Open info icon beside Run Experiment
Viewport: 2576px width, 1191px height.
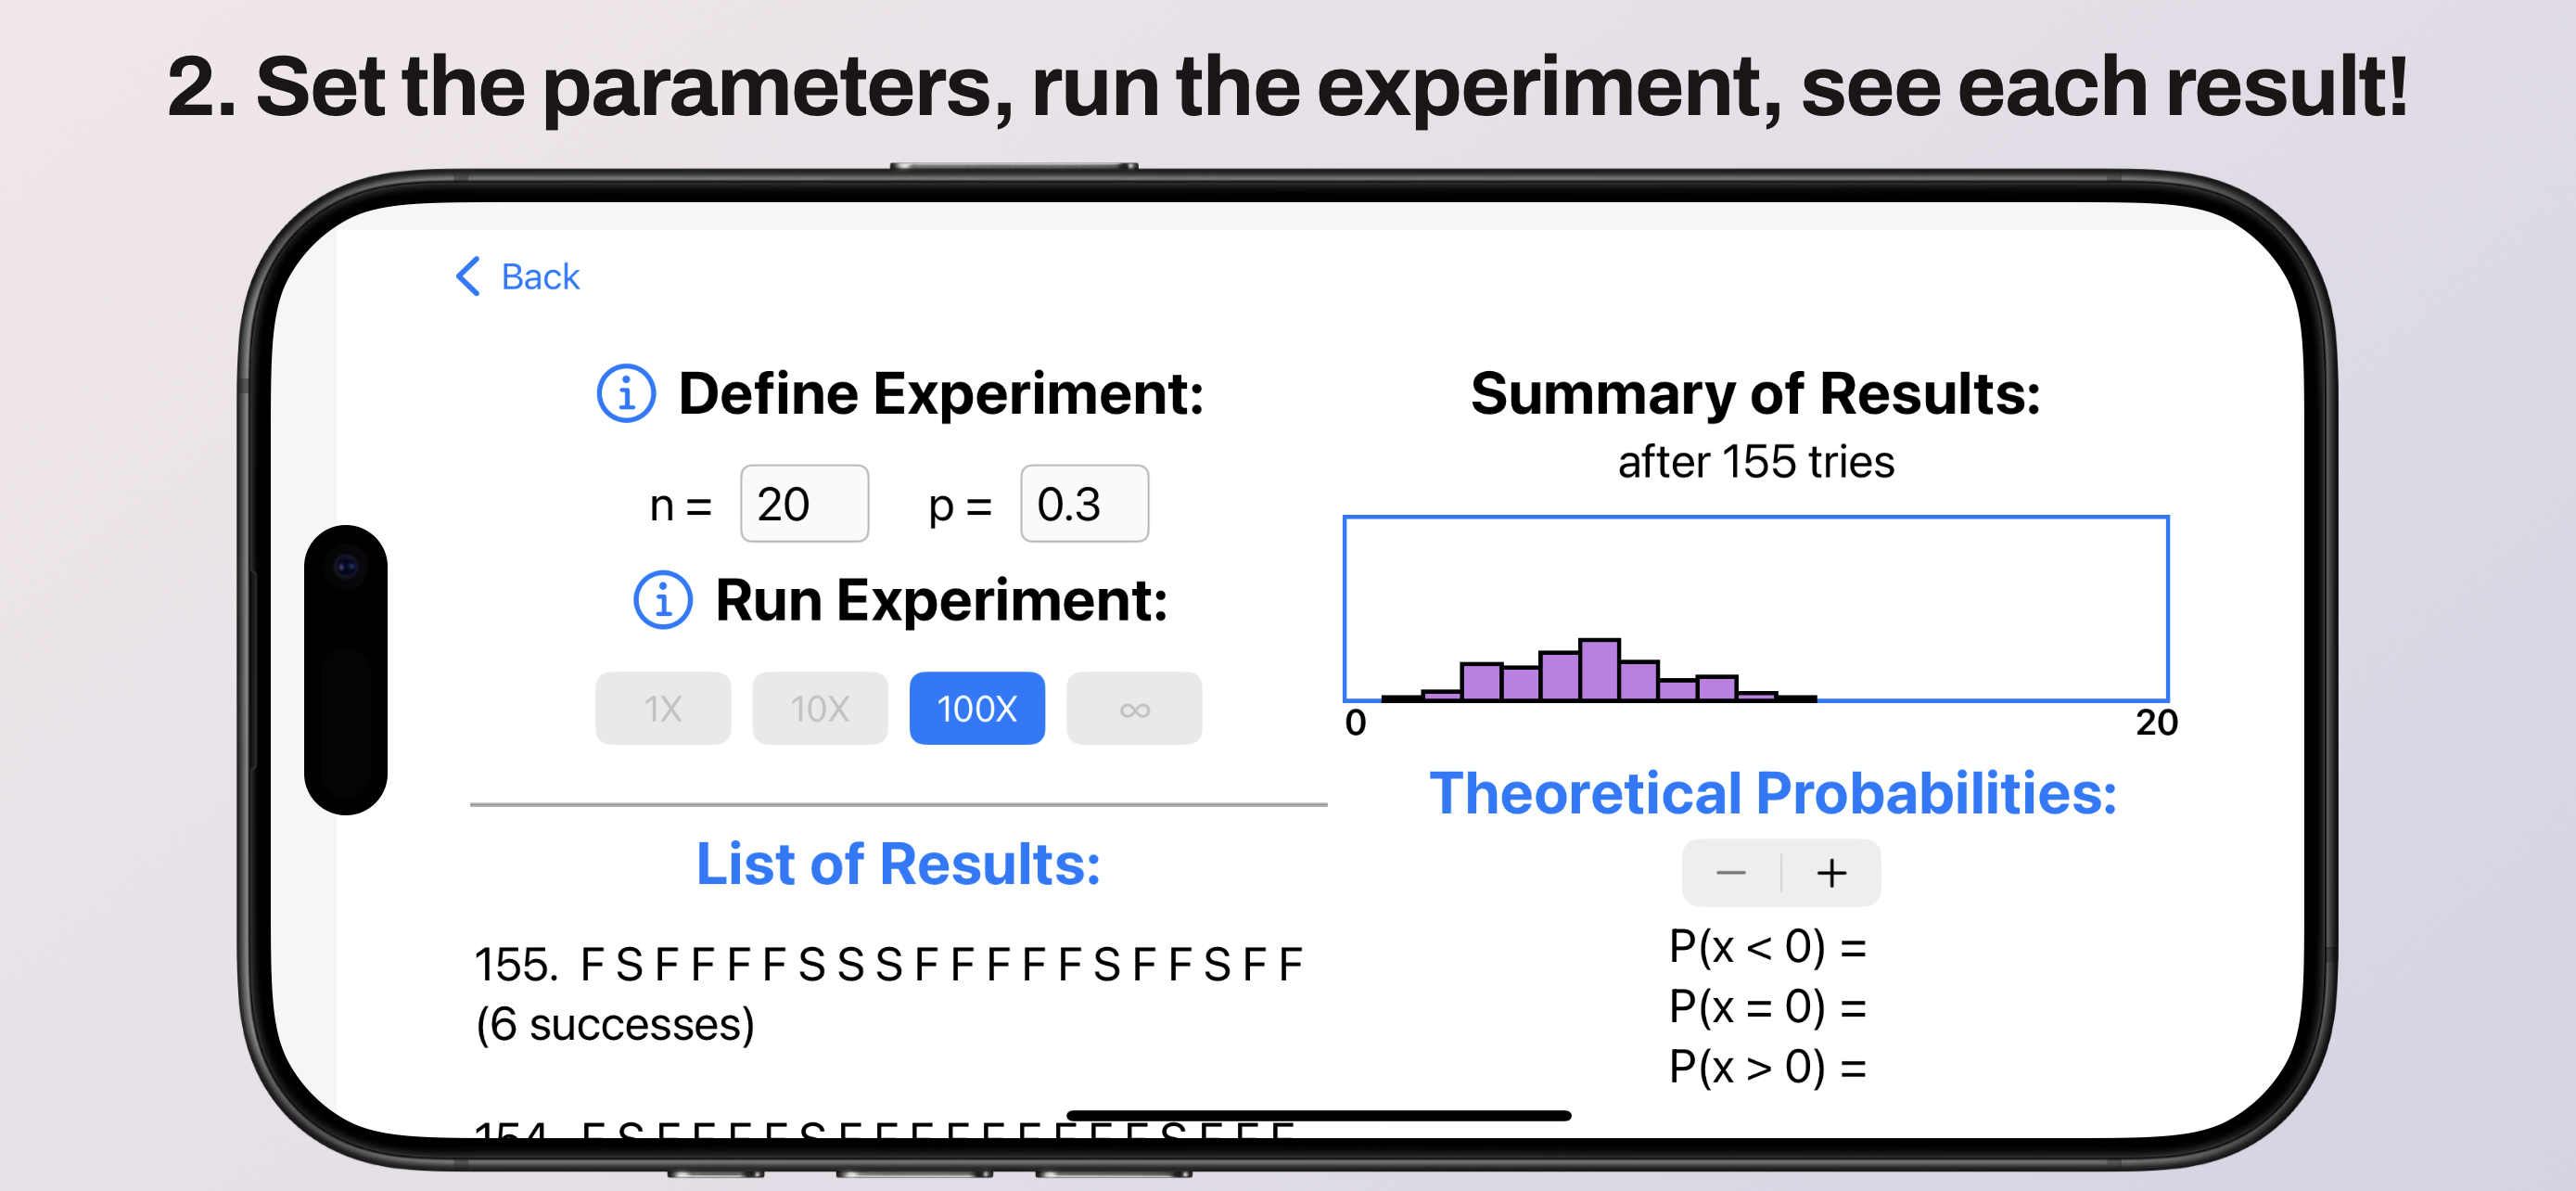point(663,600)
